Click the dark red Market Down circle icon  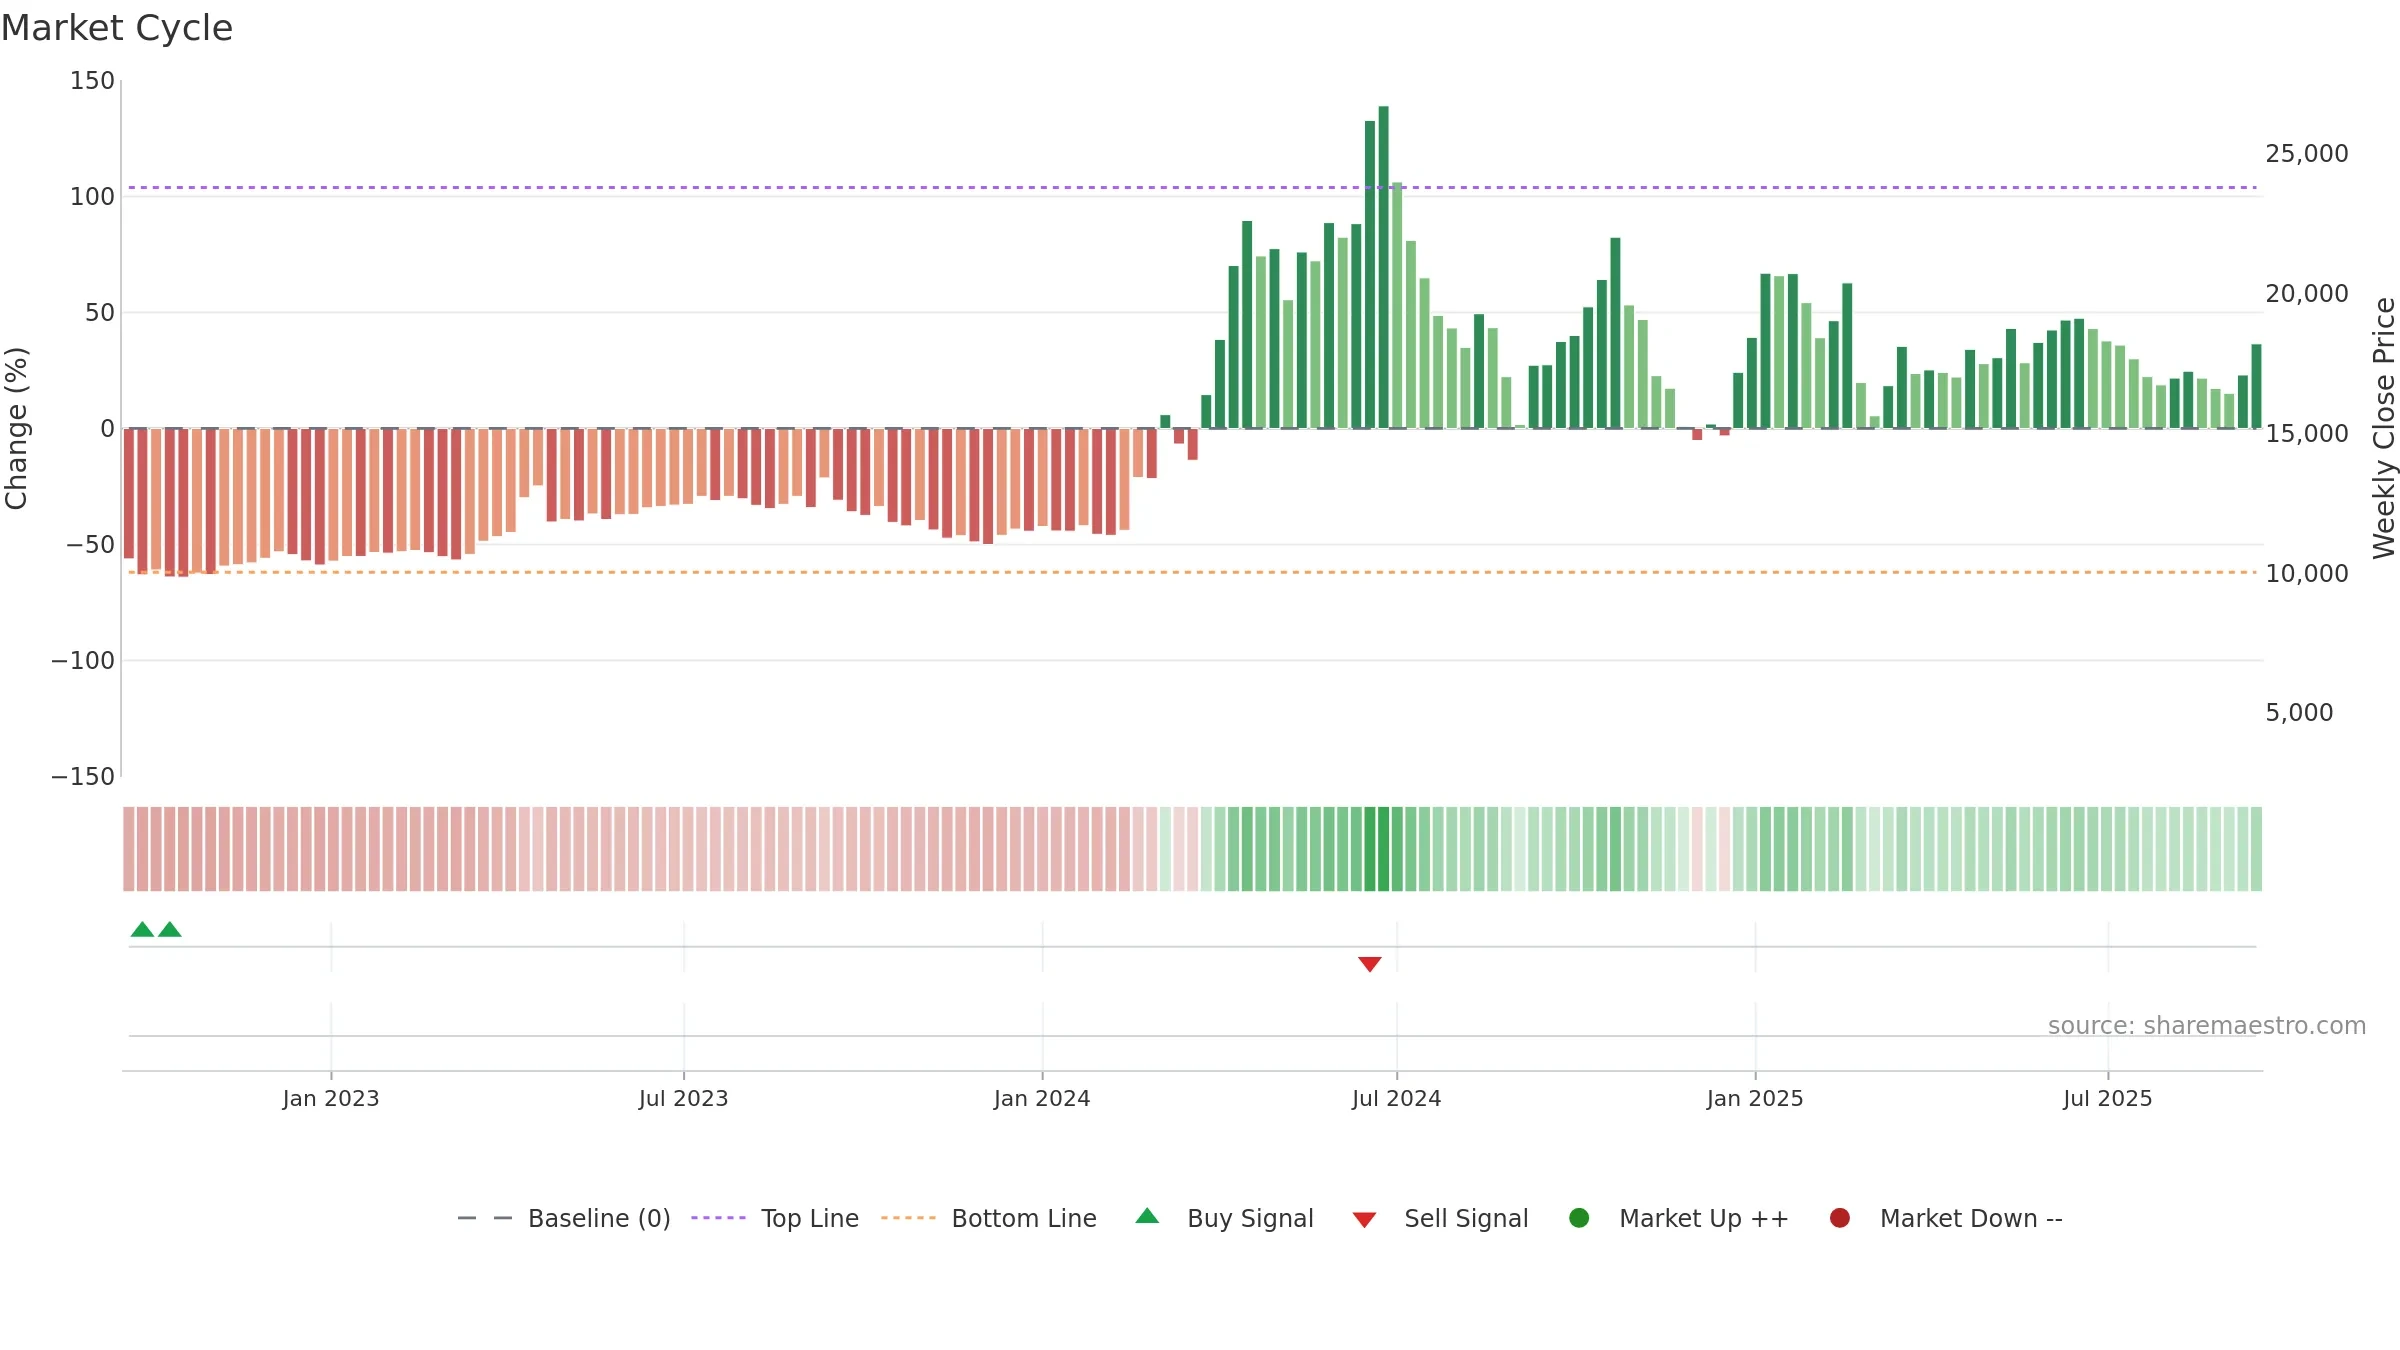coord(1839,1218)
